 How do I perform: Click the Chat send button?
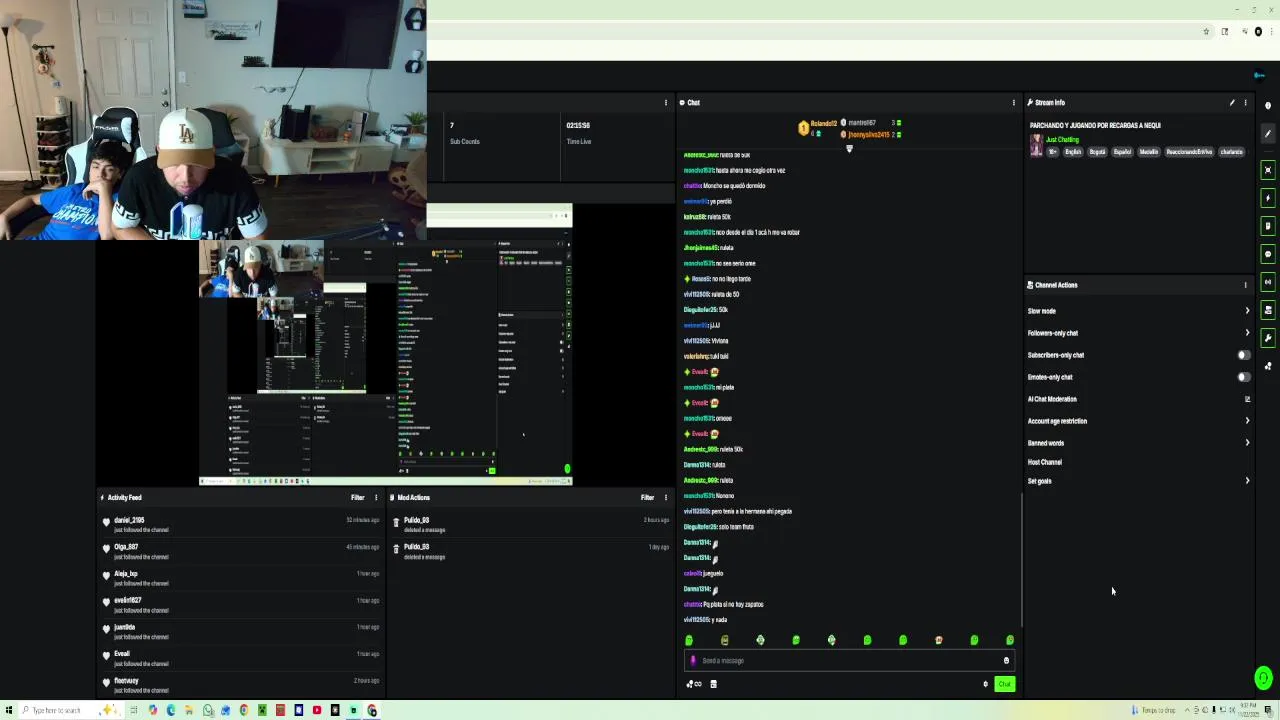(1004, 684)
